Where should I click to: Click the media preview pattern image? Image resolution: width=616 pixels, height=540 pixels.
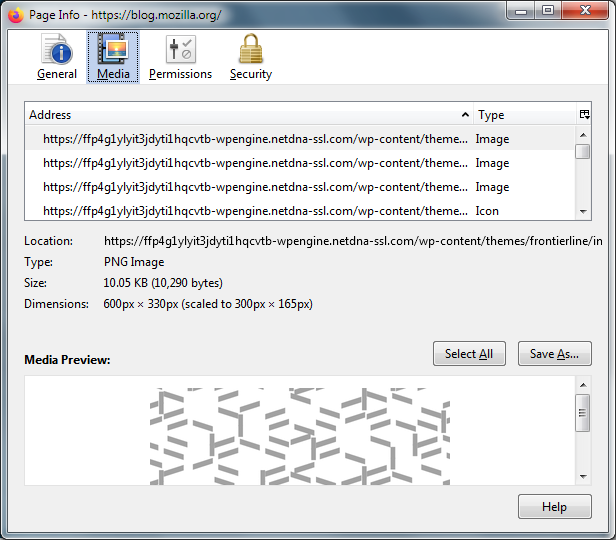point(300,436)
